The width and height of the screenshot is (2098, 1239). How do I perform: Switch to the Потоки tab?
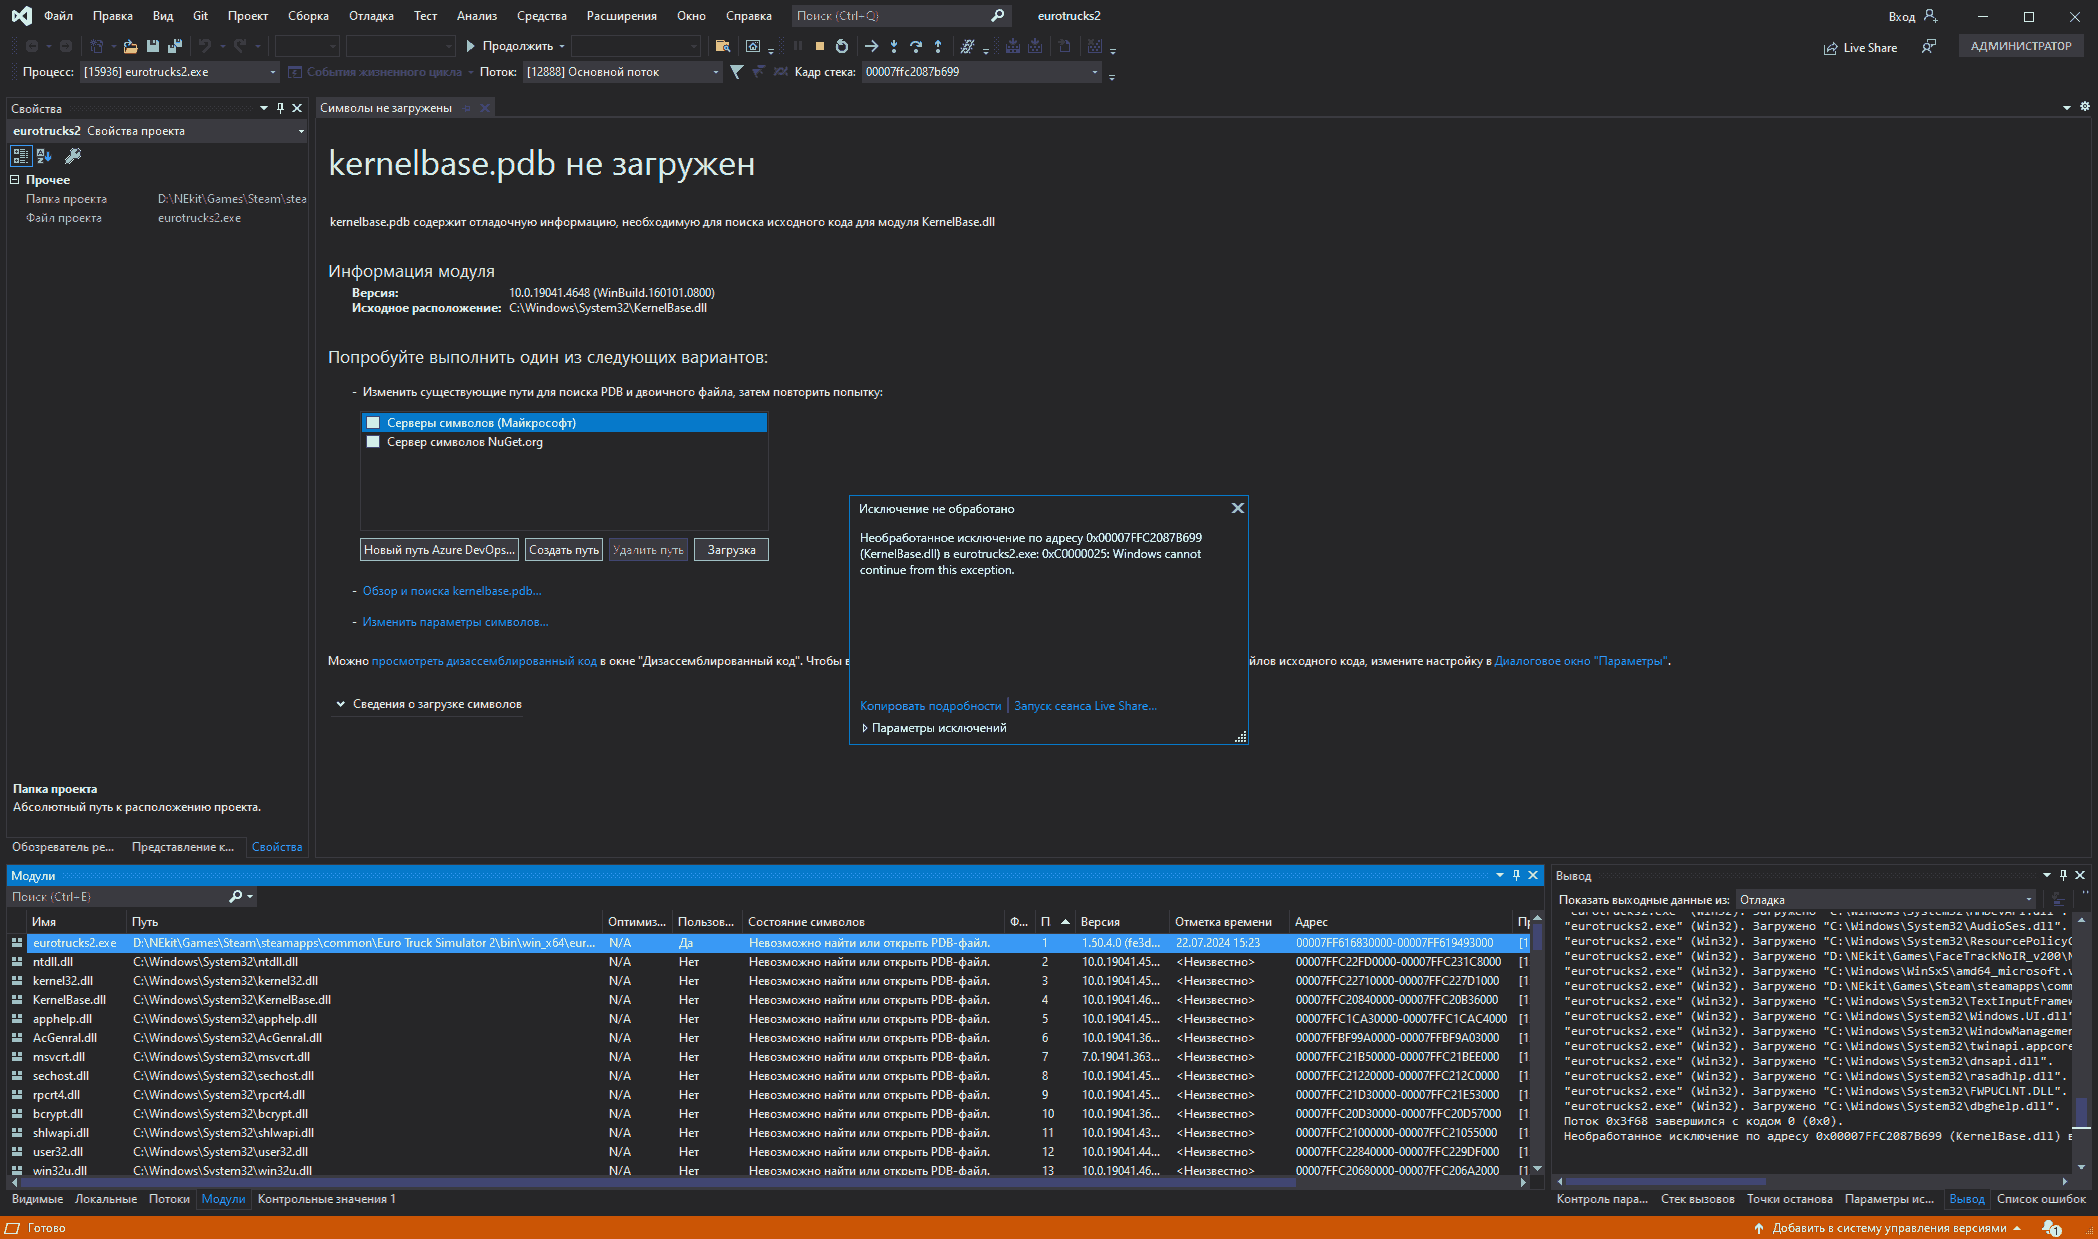click(x=169, y=1199)
